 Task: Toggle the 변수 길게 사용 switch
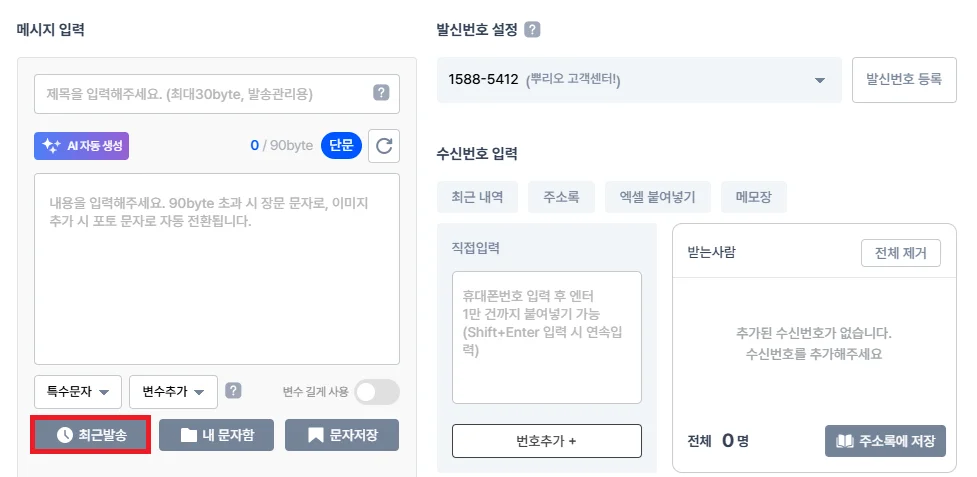[x=377, y=392]
